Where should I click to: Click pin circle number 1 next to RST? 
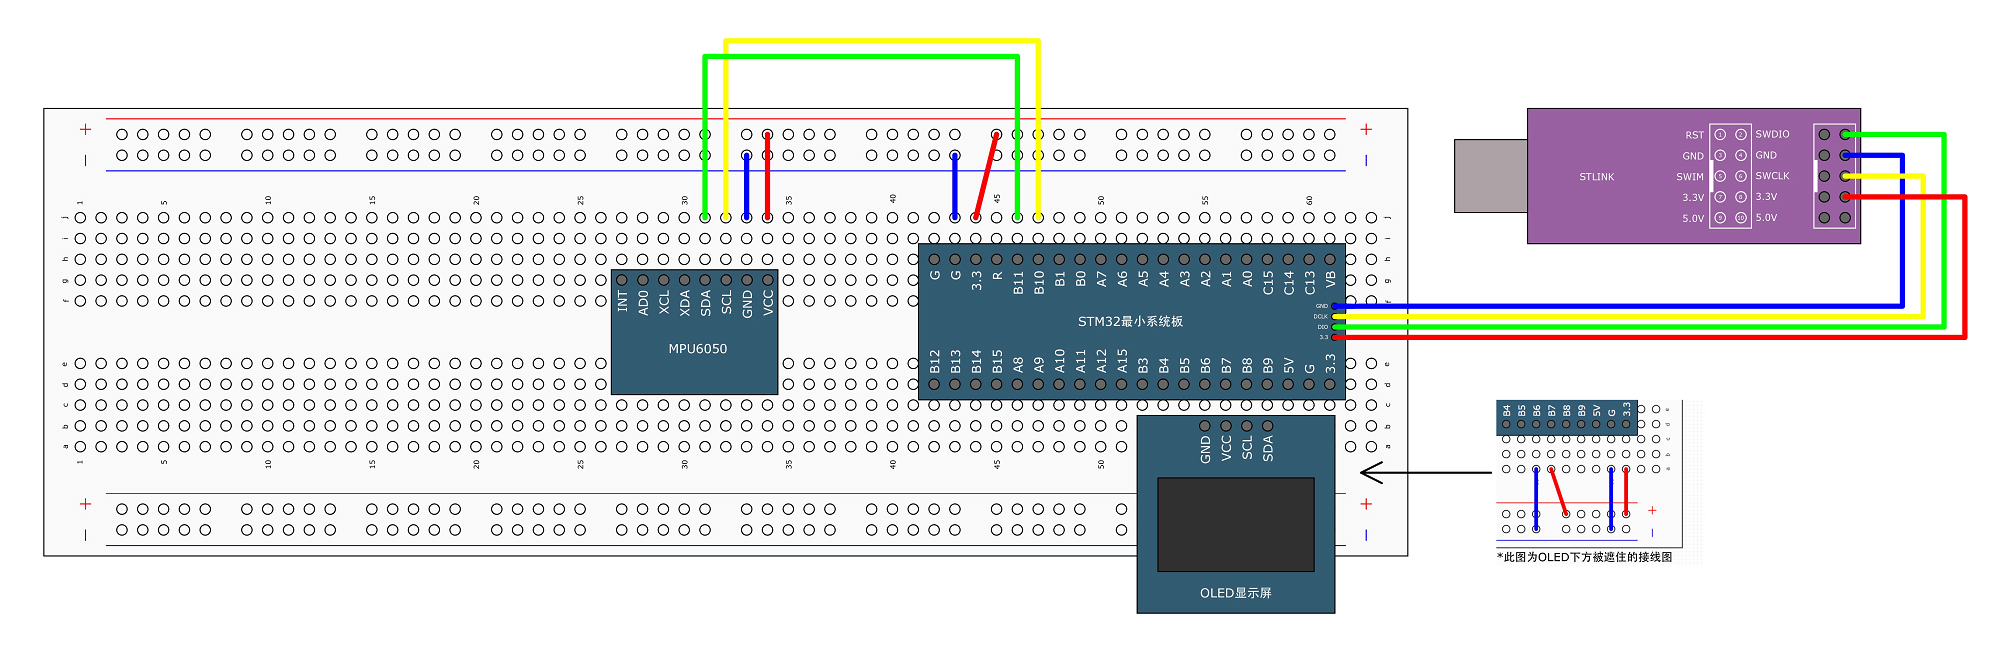pos(1720,134)
